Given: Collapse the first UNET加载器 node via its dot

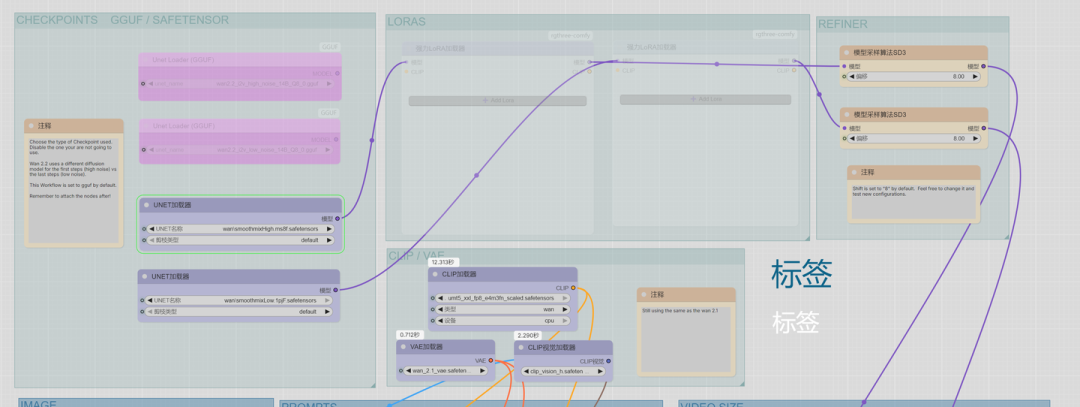Looking at the screenshot, I should point(146,205).
